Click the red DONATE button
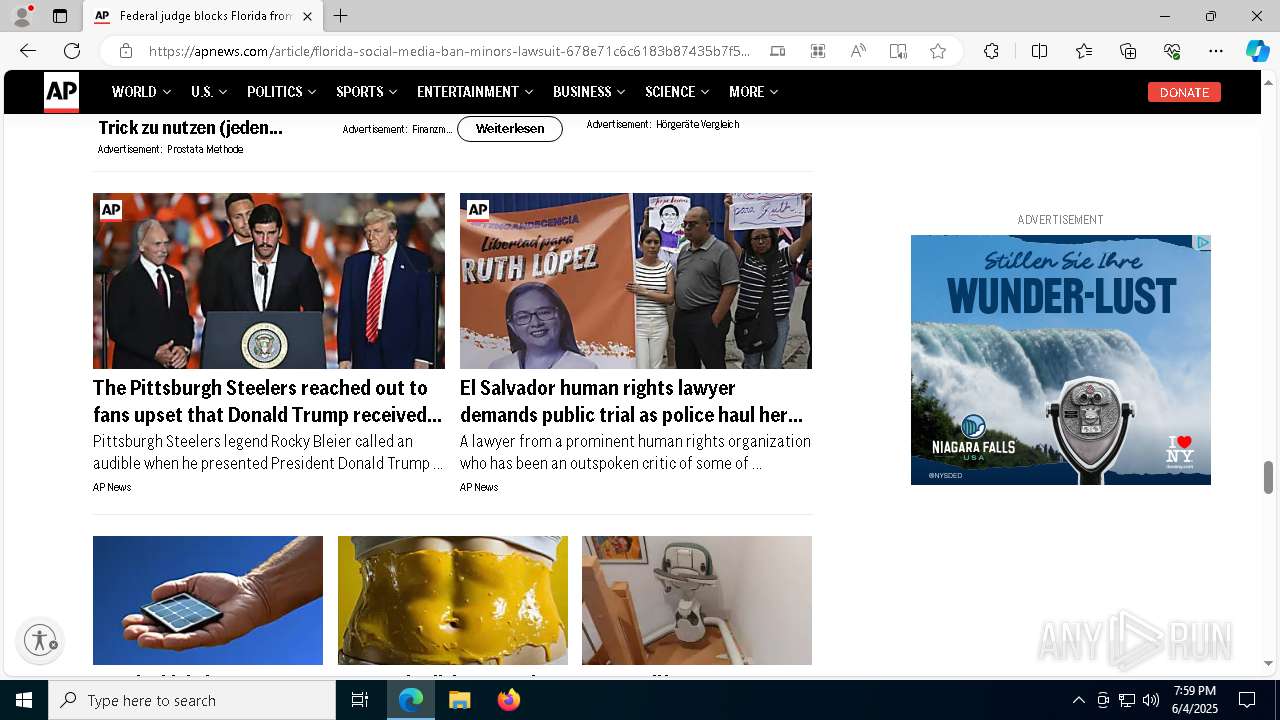 click(1184, 92)
